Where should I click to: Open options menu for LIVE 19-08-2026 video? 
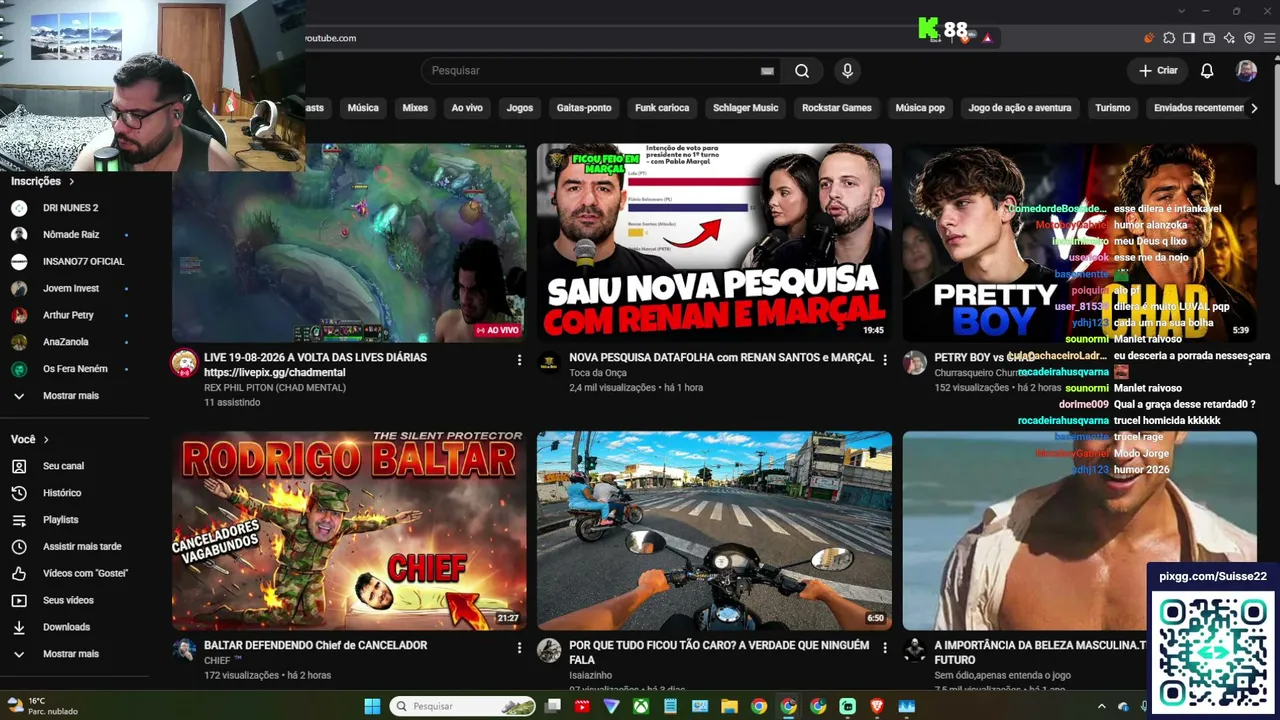pos(519,359)
